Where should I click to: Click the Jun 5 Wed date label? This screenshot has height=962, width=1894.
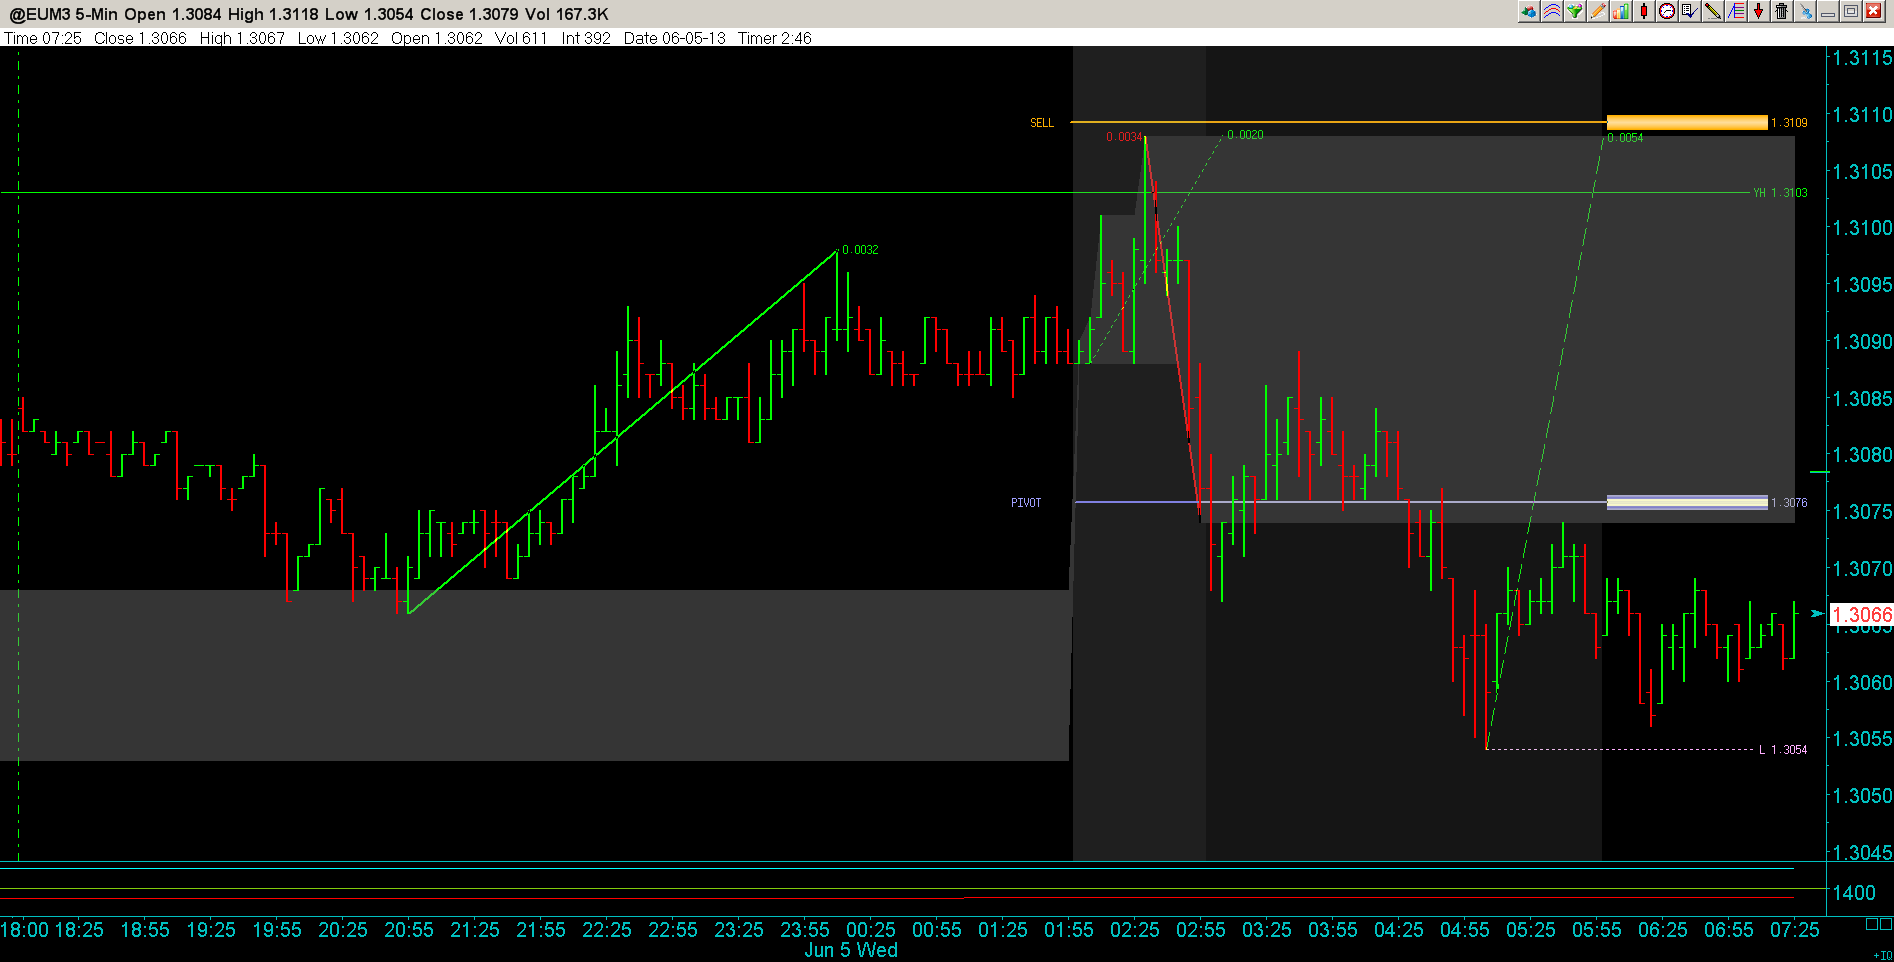[x=851, y=950]
